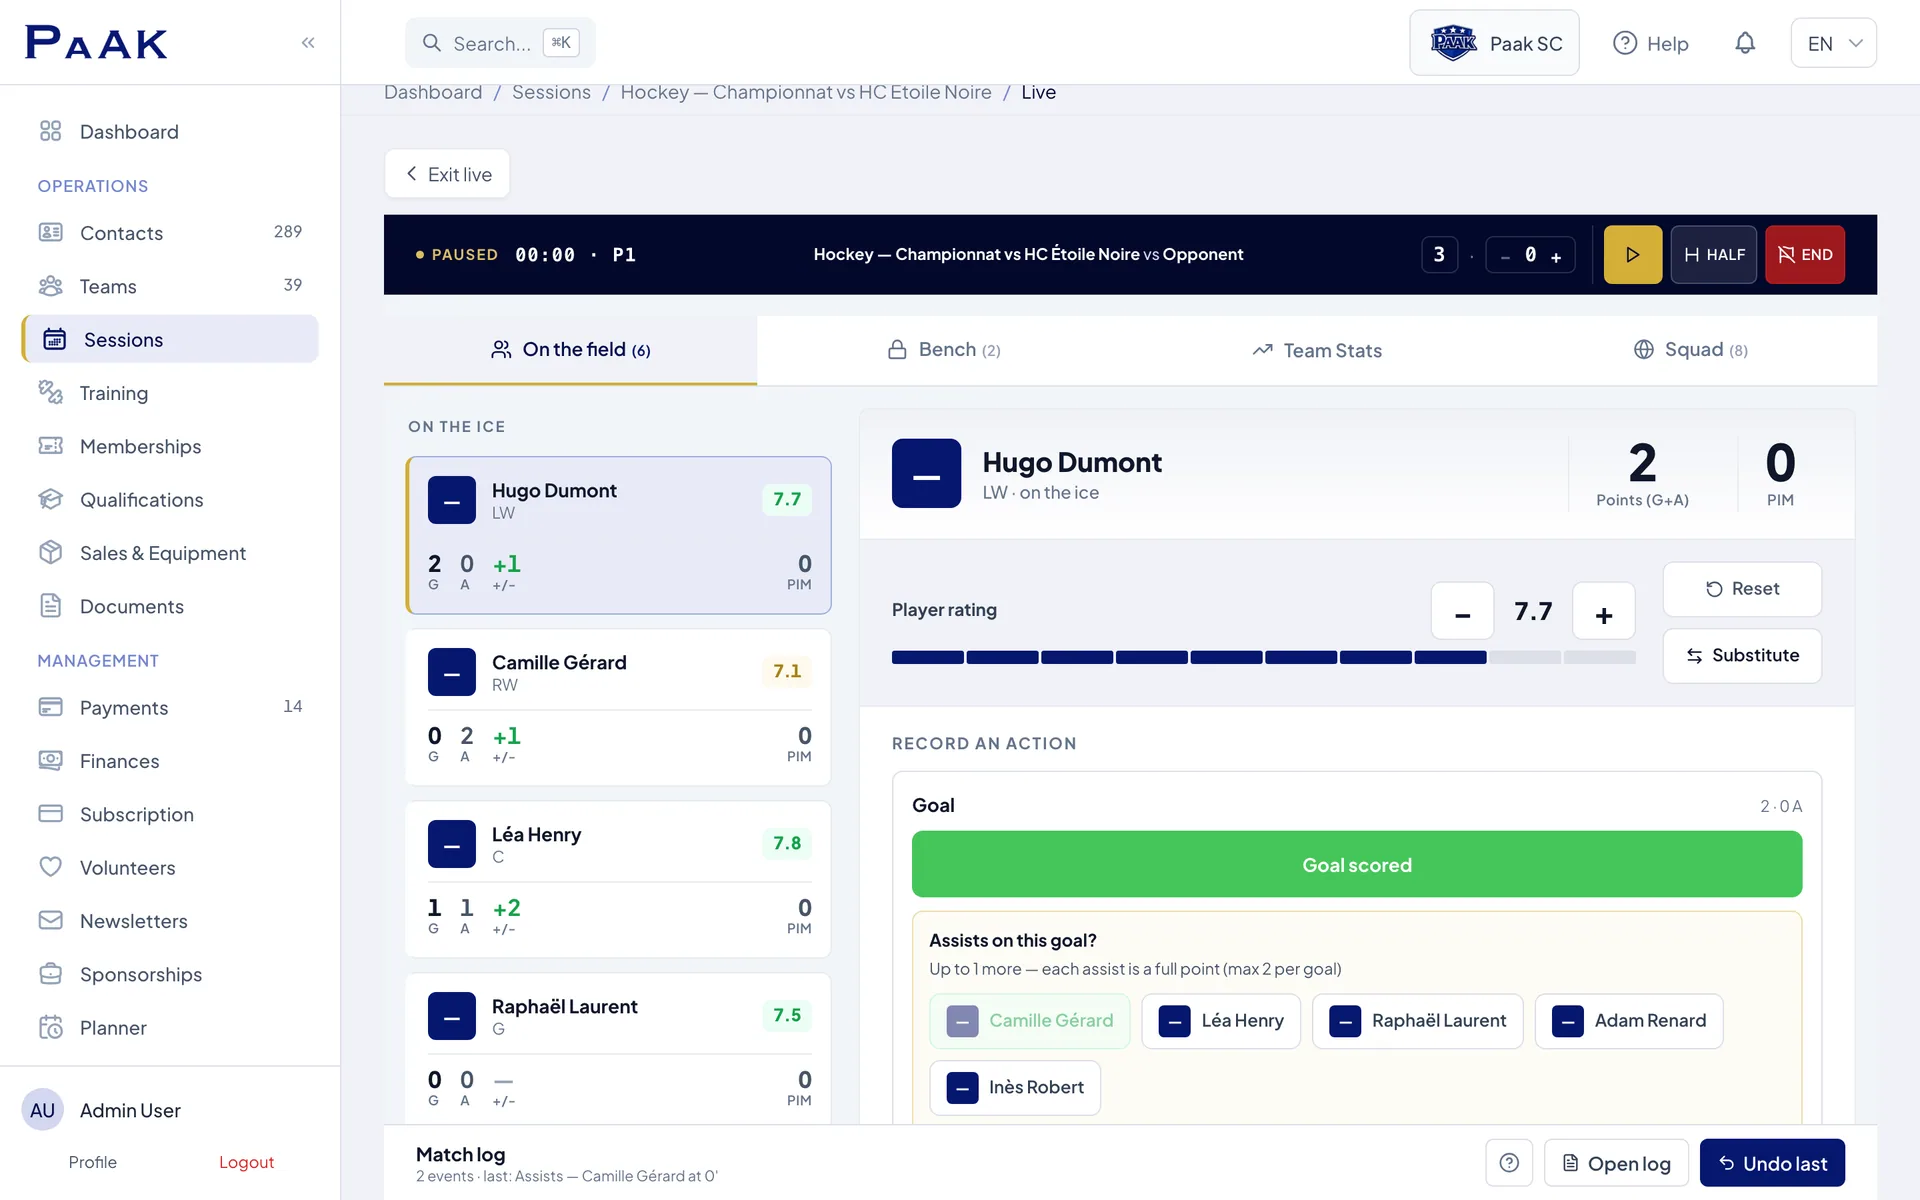Click the PAAK logo
The image size is (1920, 1200).
(96, 43)
